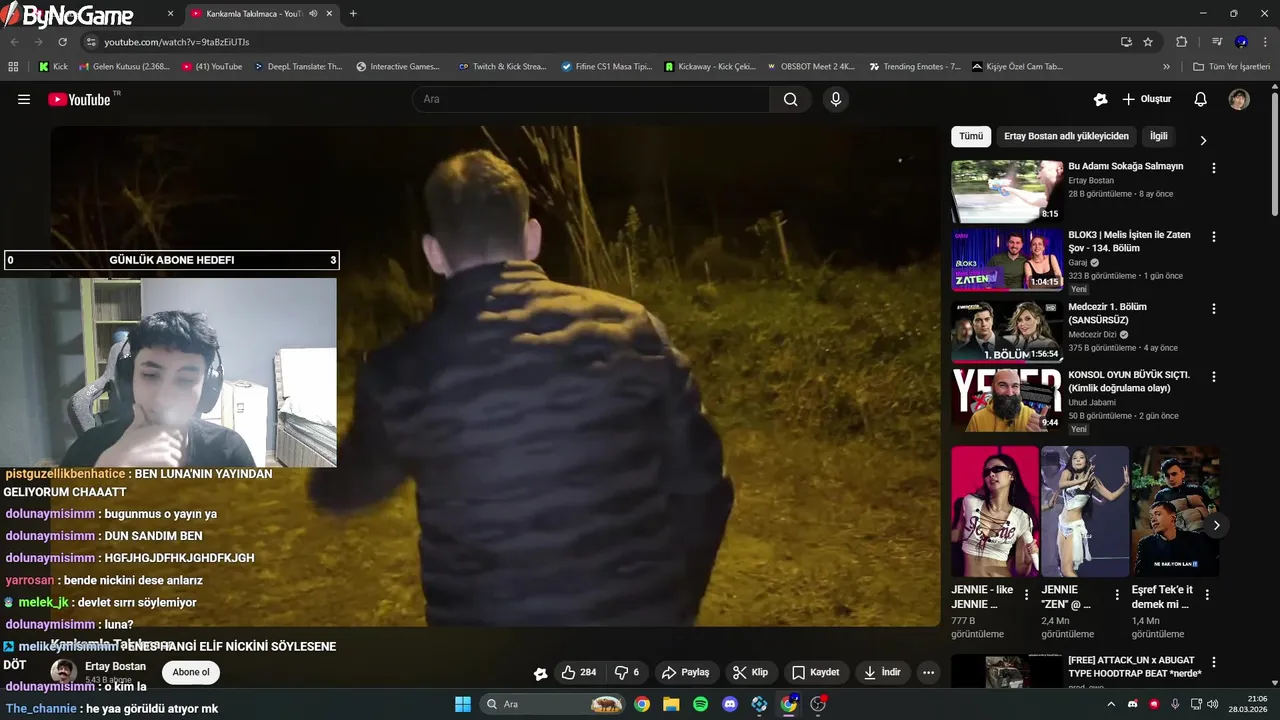The image size is (1280, 720).
Task: Expand filter chips with right arrow
Action: 1203,140
